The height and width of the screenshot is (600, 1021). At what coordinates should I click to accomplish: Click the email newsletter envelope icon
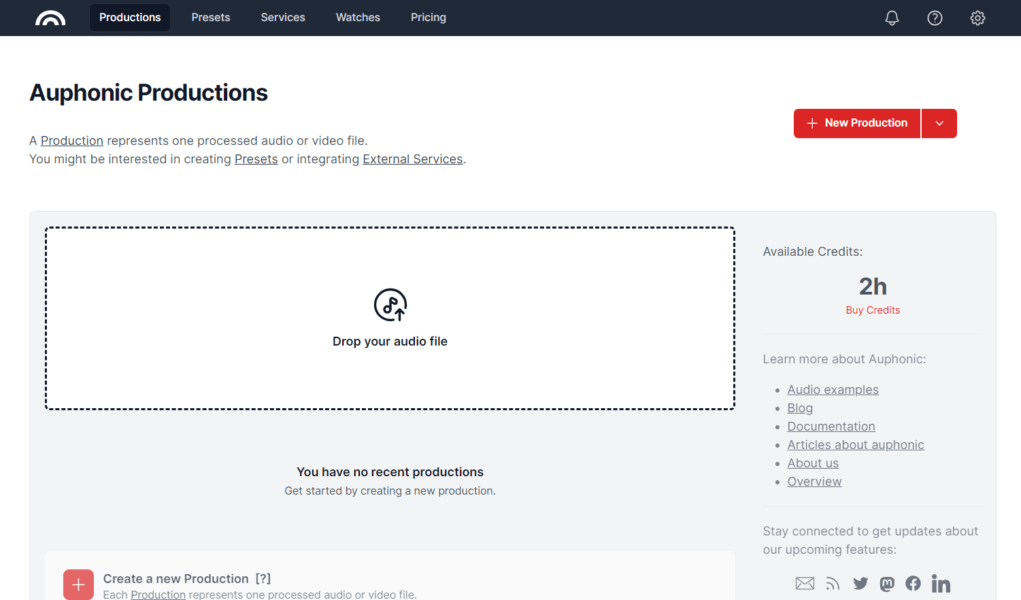pos(805,583)
